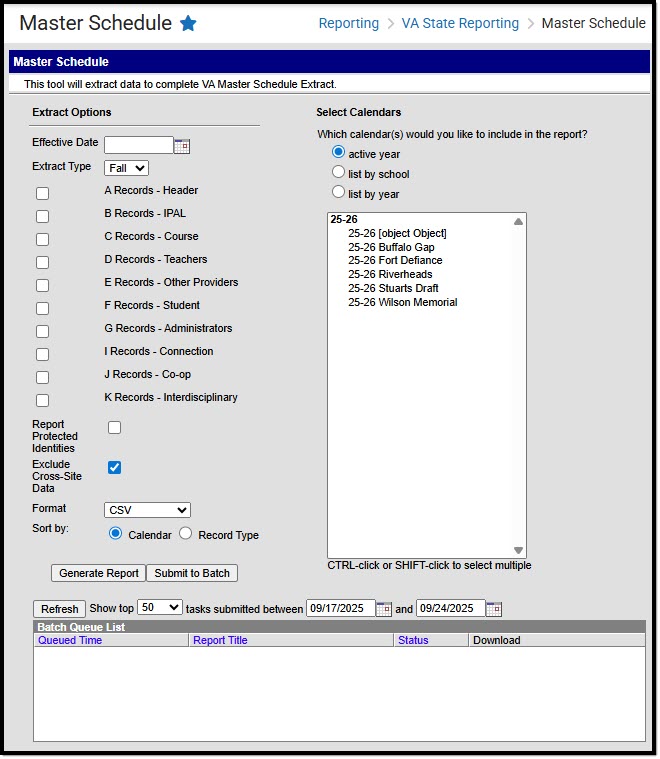Check A Records - Header checkbox
The height and width of the screenshot is (759, 660).
[x=43, y=193]
